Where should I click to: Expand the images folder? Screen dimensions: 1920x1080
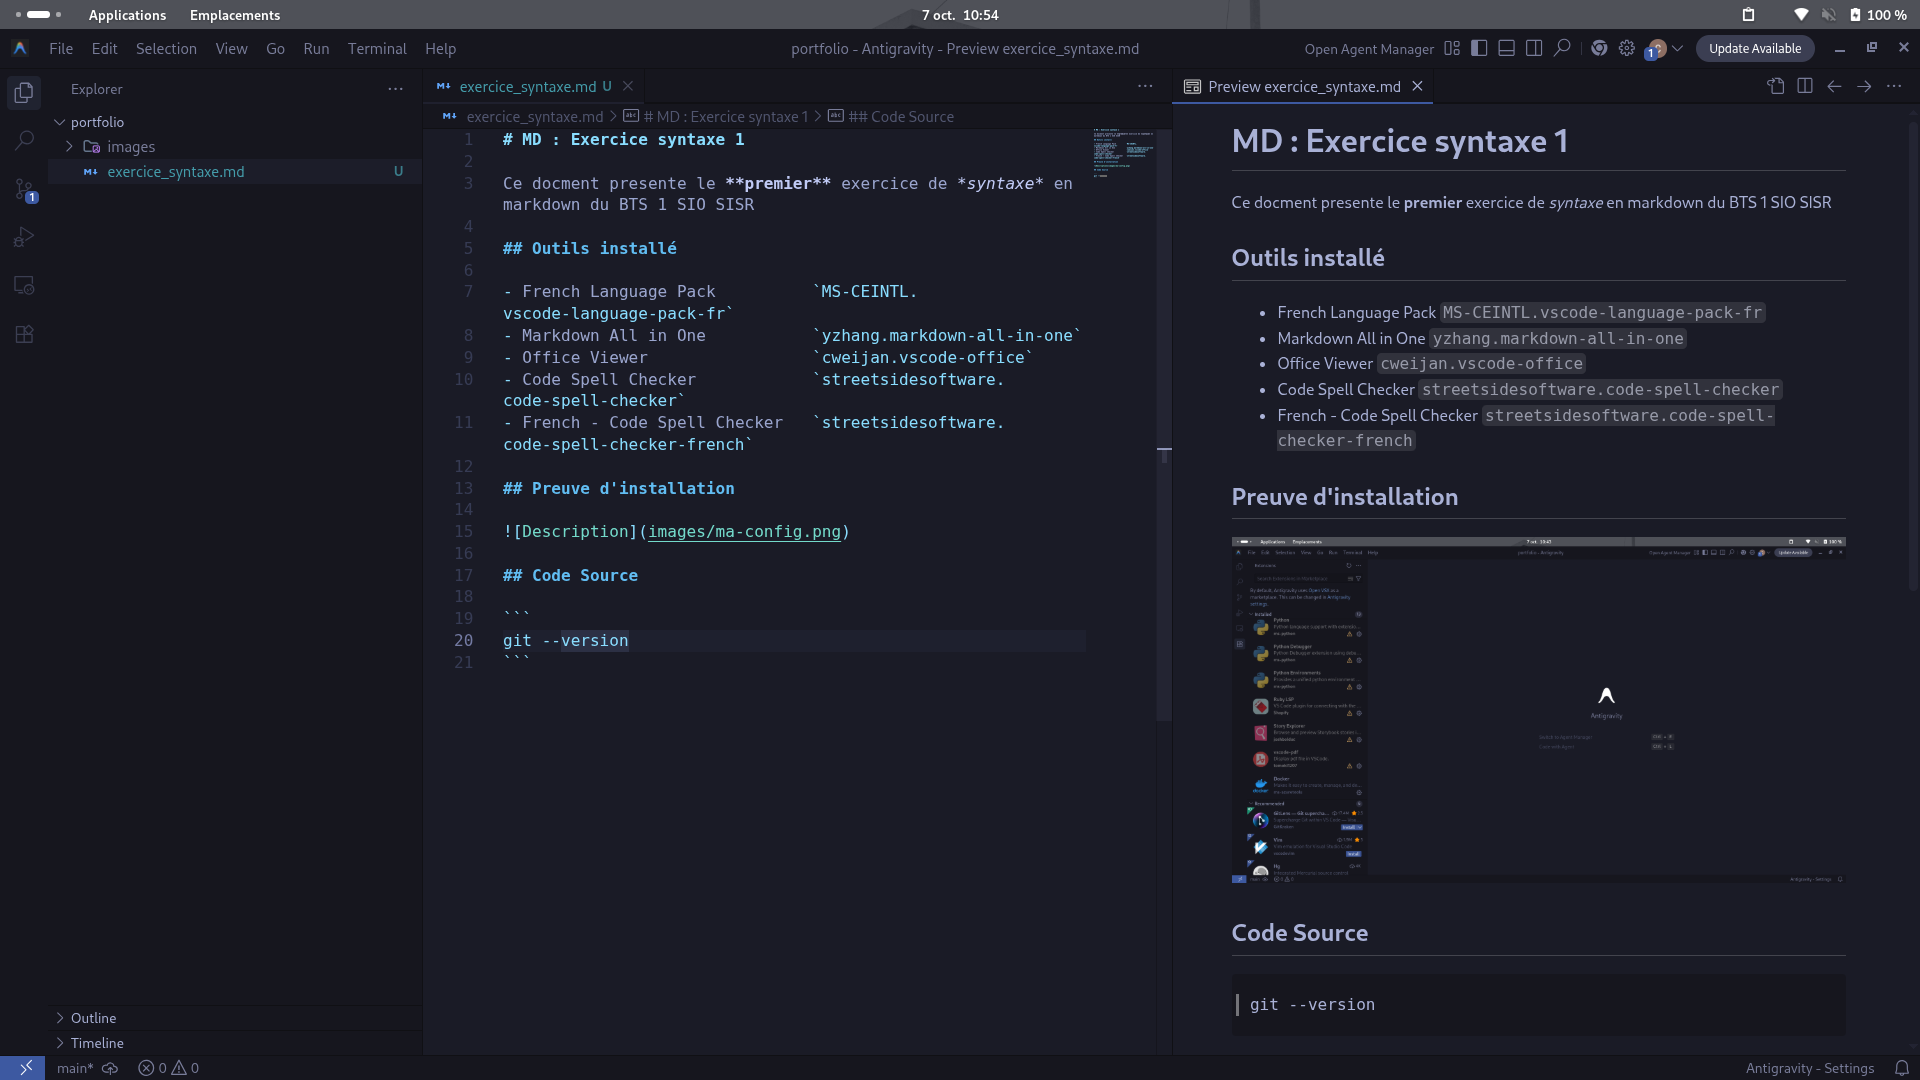[131, 147]
